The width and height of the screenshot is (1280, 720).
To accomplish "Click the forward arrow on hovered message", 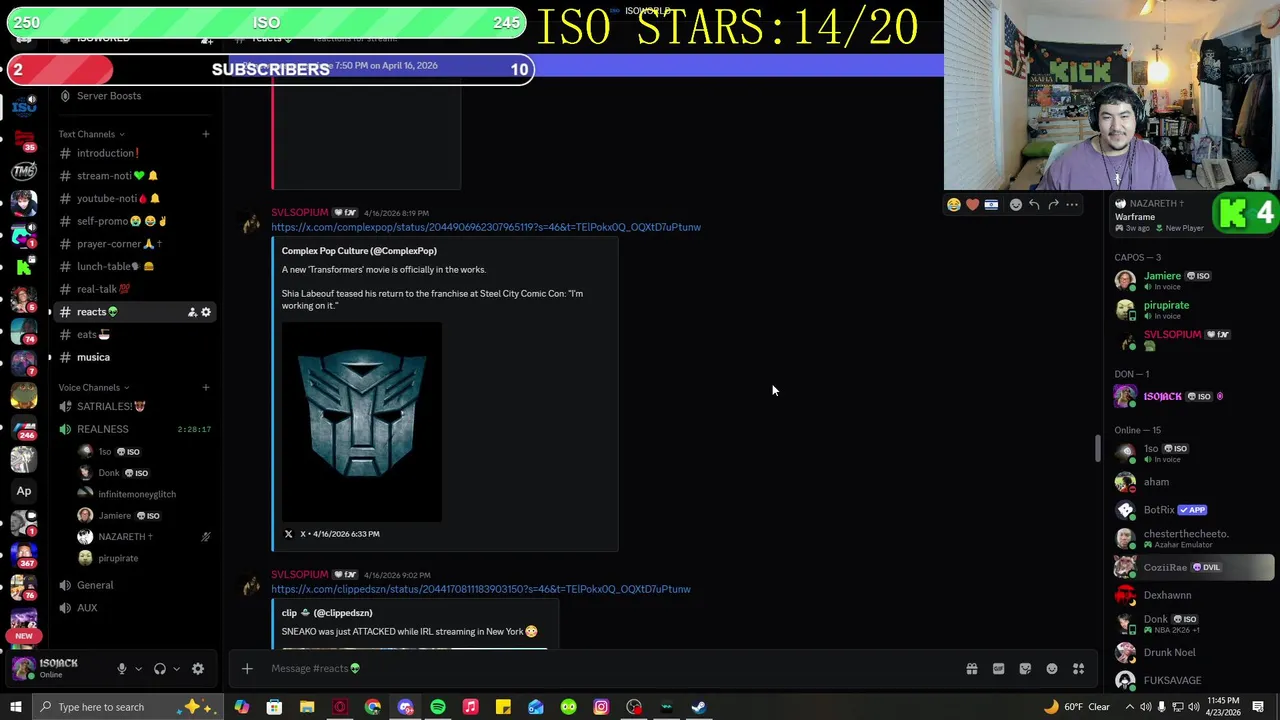I will point(1053,205).
